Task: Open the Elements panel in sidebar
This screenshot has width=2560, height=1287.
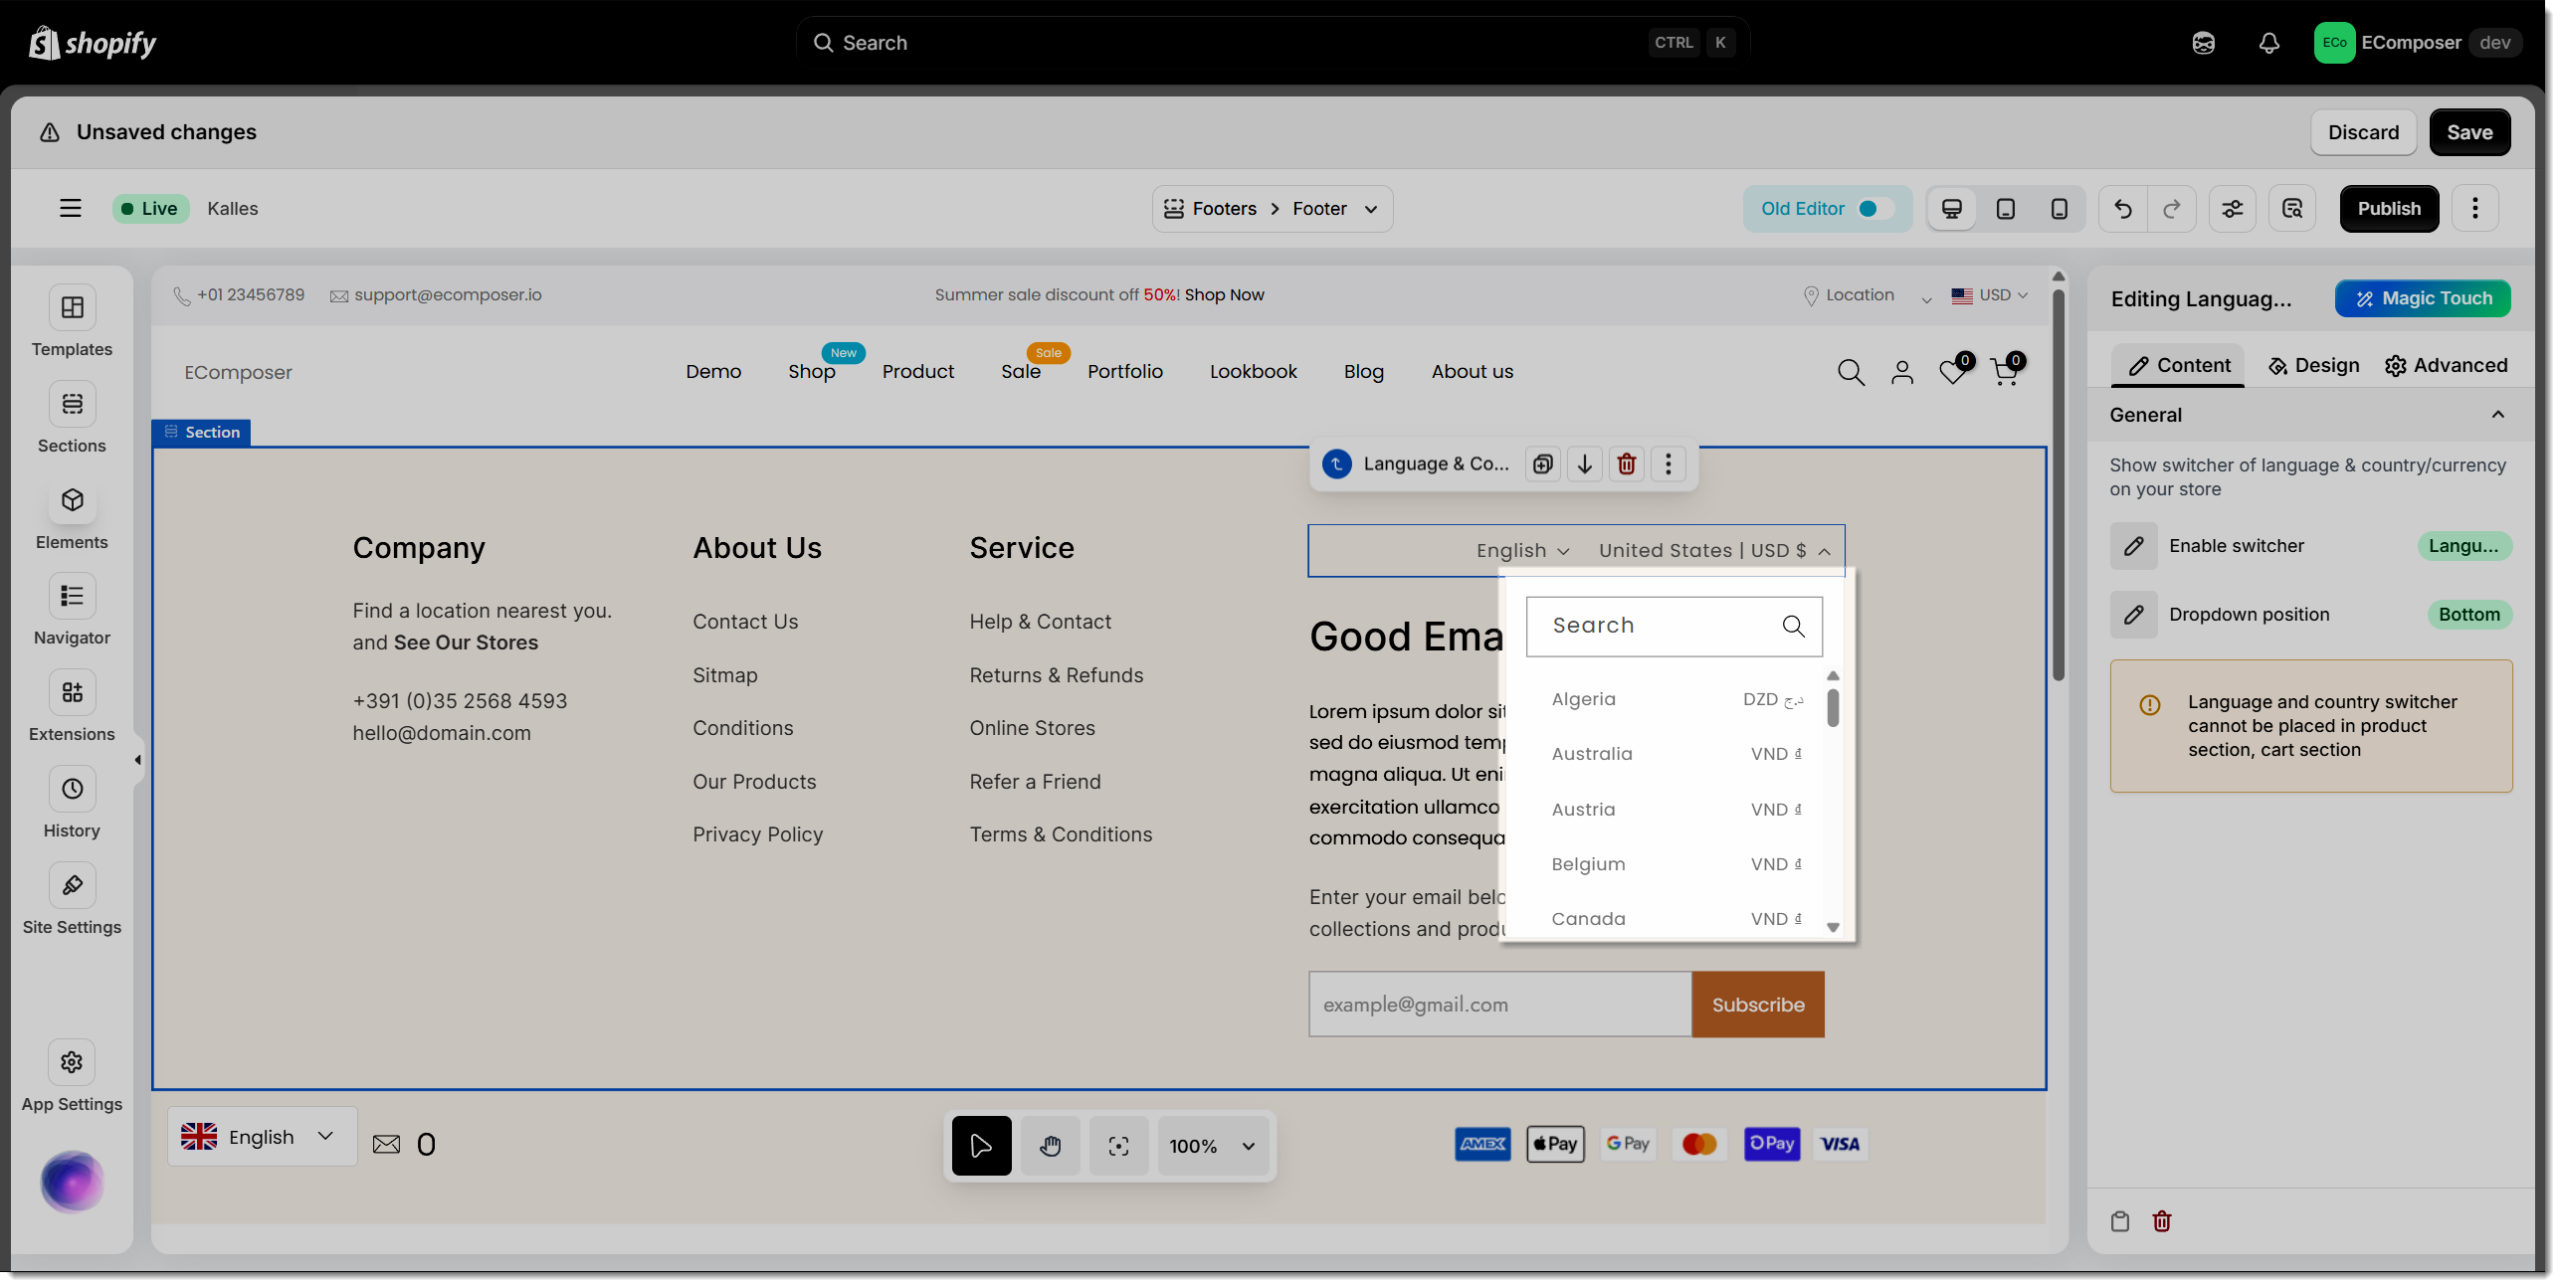Action: (x=72, y=501)
